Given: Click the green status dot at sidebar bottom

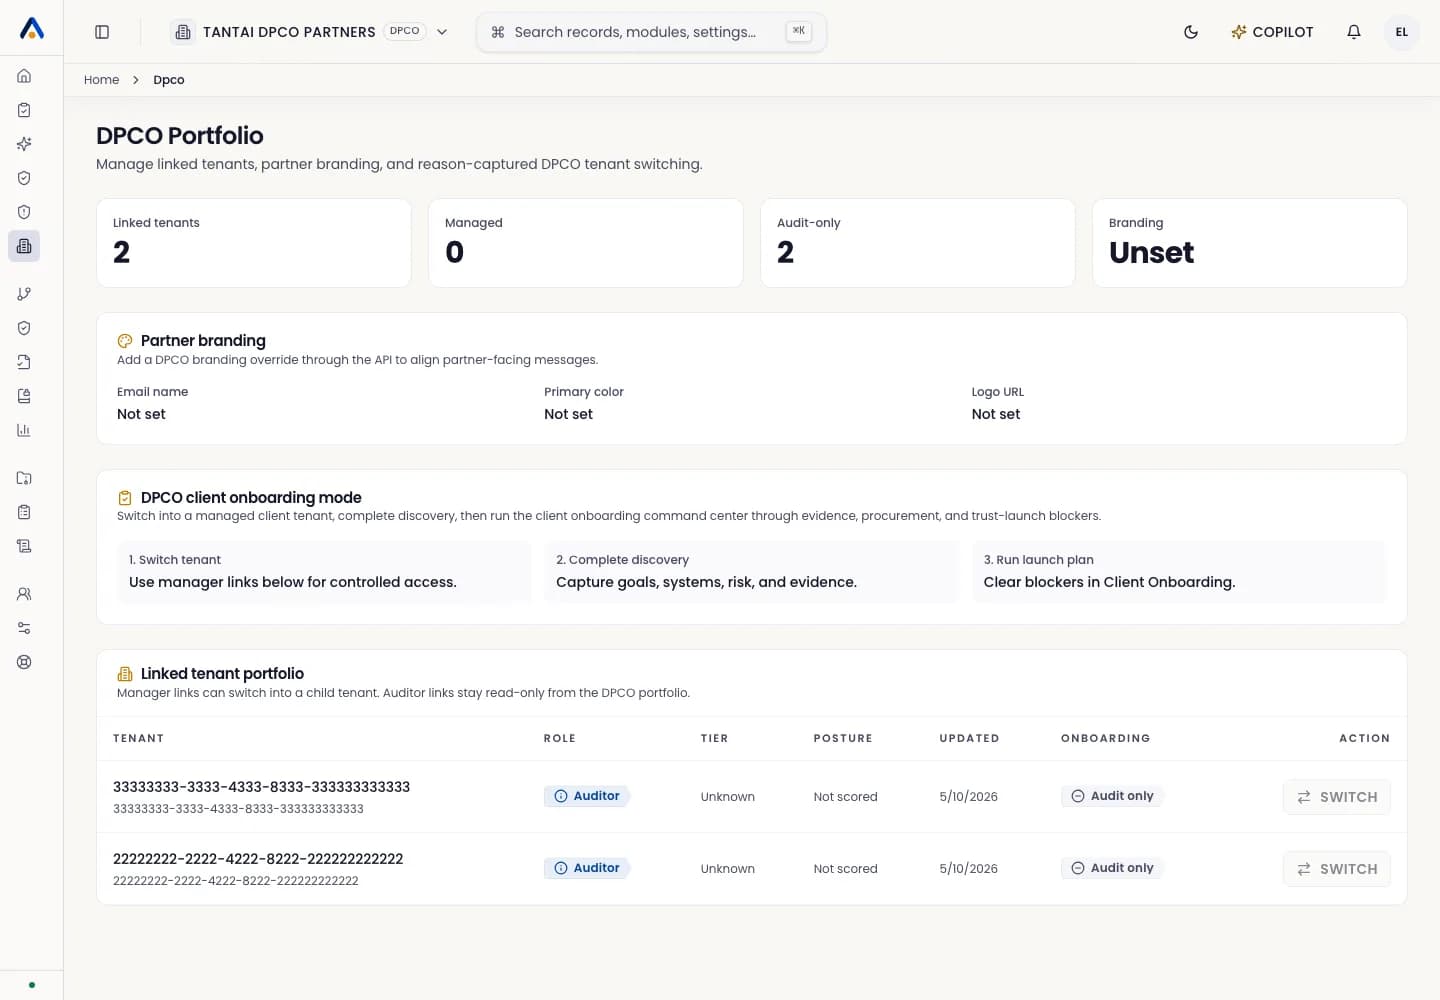Looking at the screenshot, I should (32, 985).
